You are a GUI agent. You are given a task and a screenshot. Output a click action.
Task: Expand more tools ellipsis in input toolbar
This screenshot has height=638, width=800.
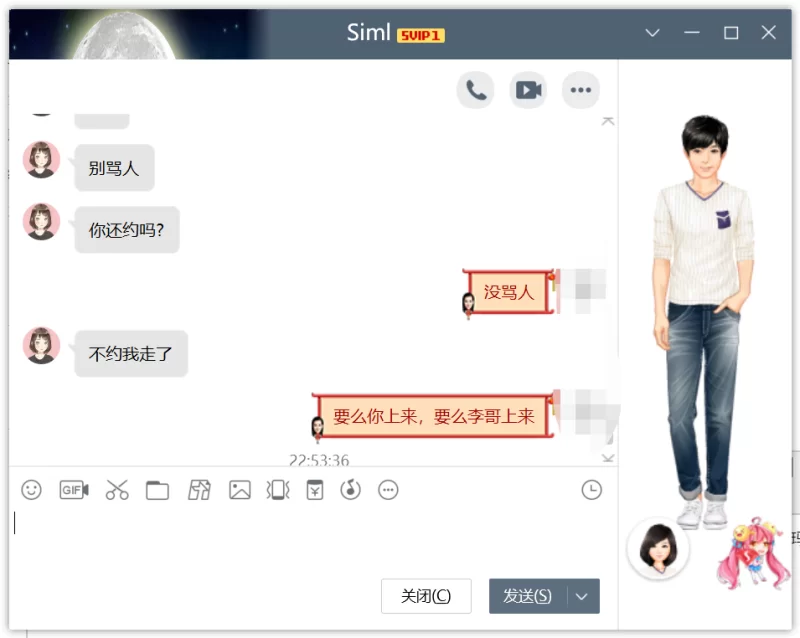click(x=389, y=490)
